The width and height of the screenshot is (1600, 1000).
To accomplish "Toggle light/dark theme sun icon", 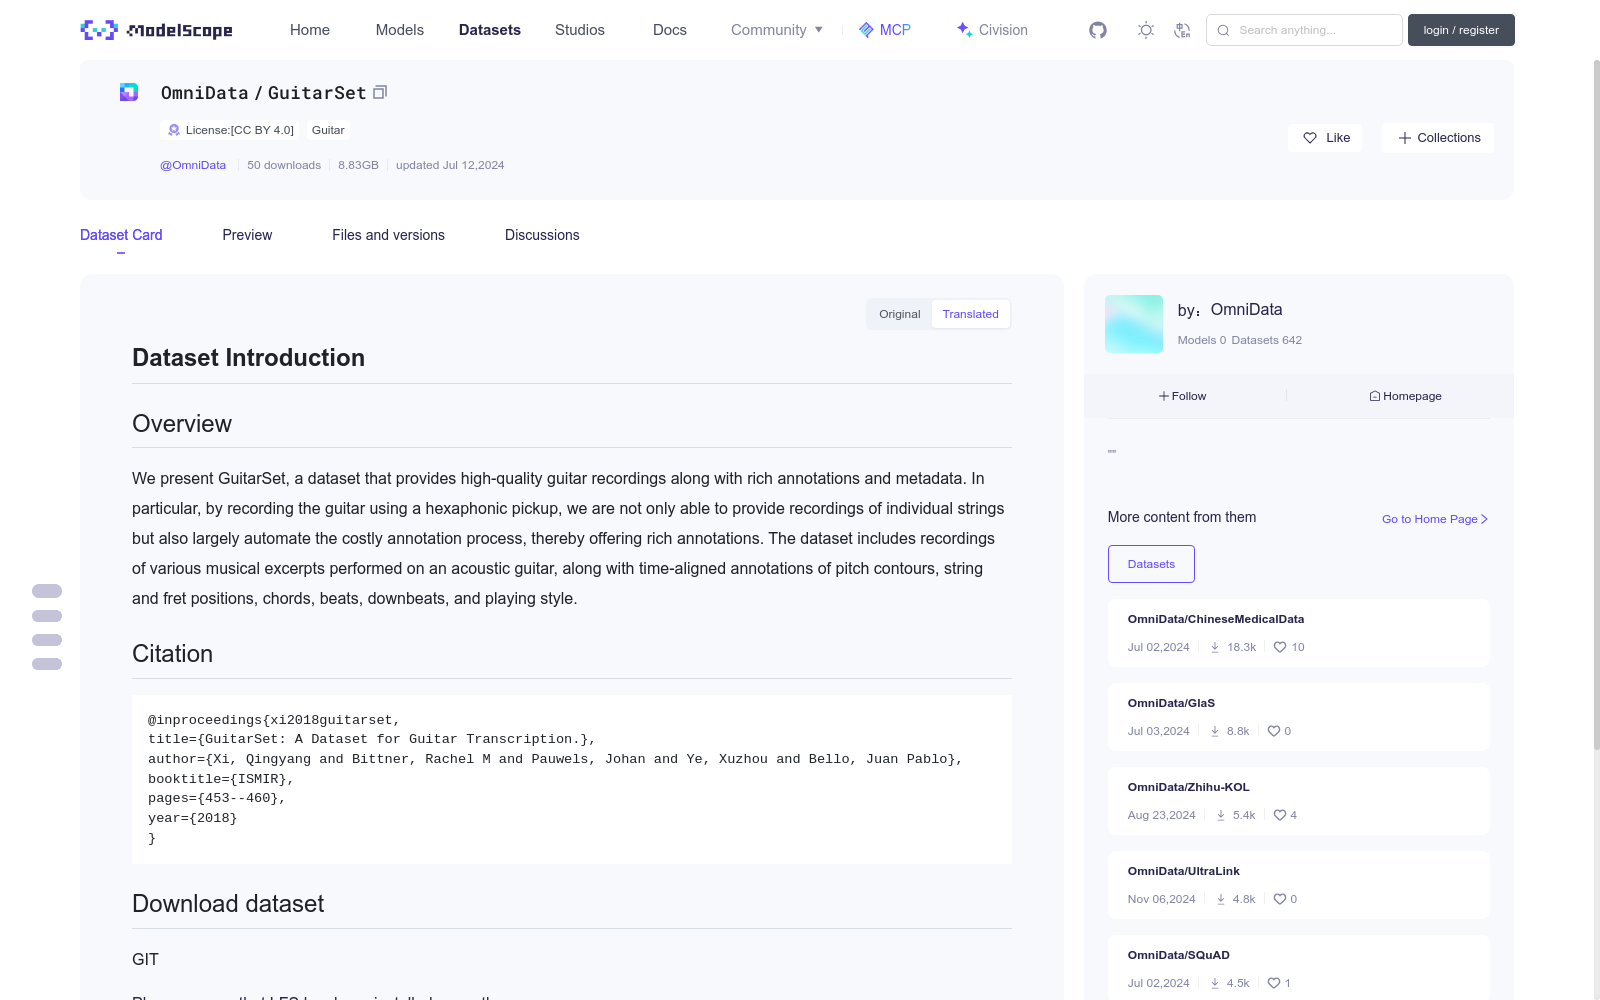I will tap(1146, 30).
